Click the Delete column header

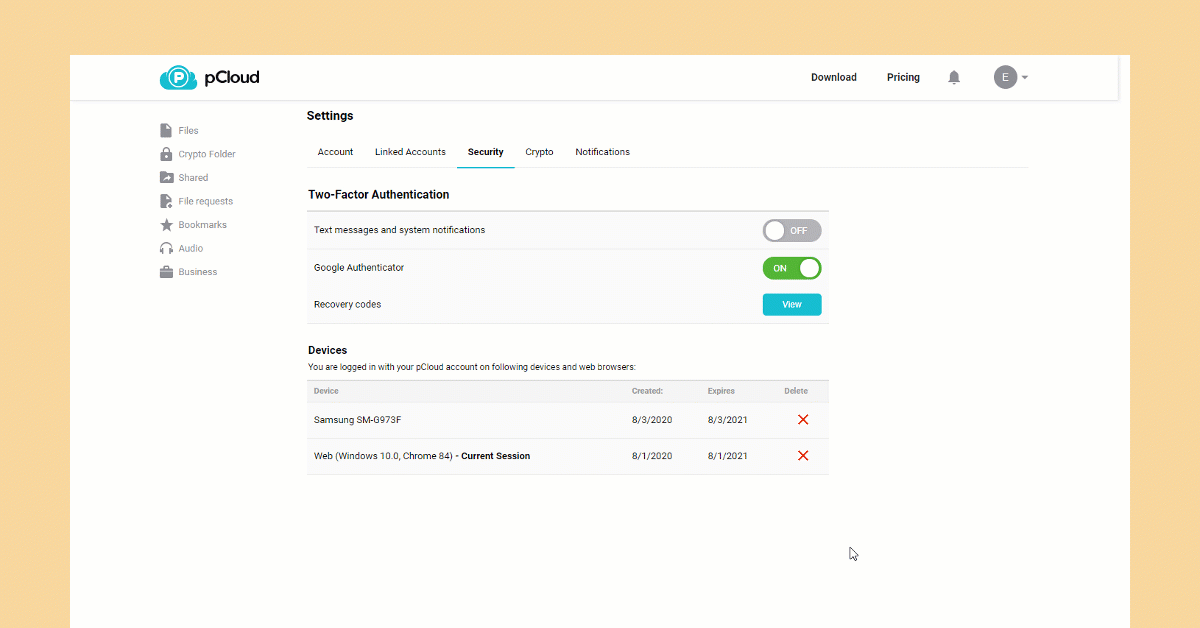pyautogui.click(x=796, y=391)
